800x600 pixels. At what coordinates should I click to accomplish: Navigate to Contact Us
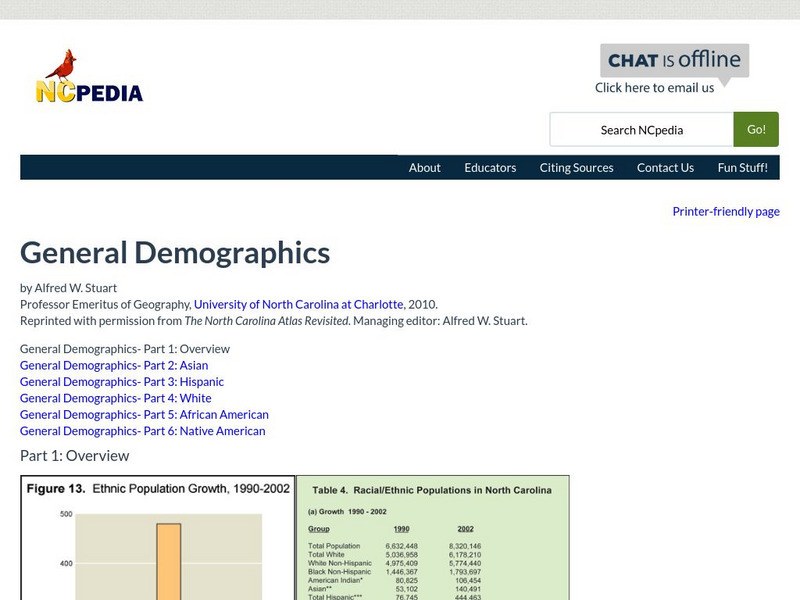(x=665, y=167)
